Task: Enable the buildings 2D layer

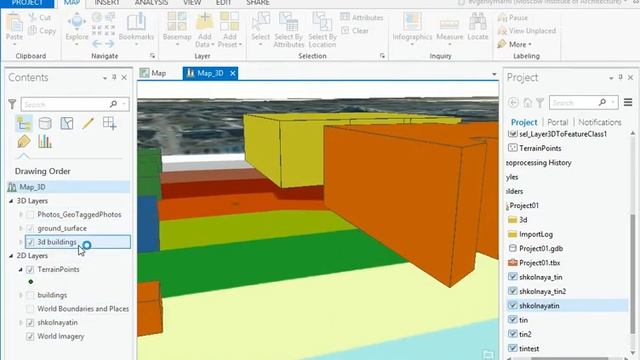Action: point(30,295)
